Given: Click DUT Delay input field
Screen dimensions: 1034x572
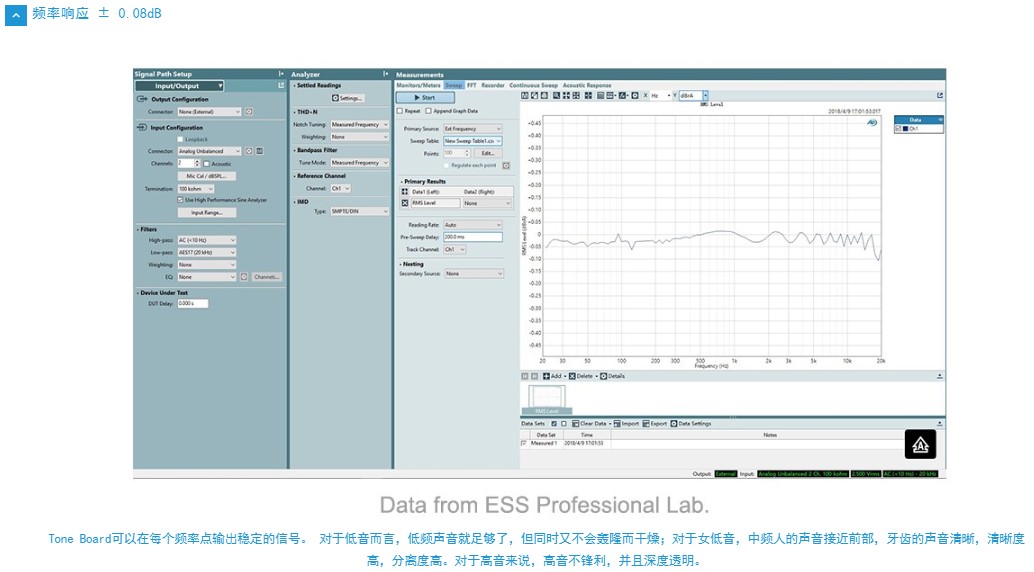Looking at the screenshot, I should (x=193, y=303).
